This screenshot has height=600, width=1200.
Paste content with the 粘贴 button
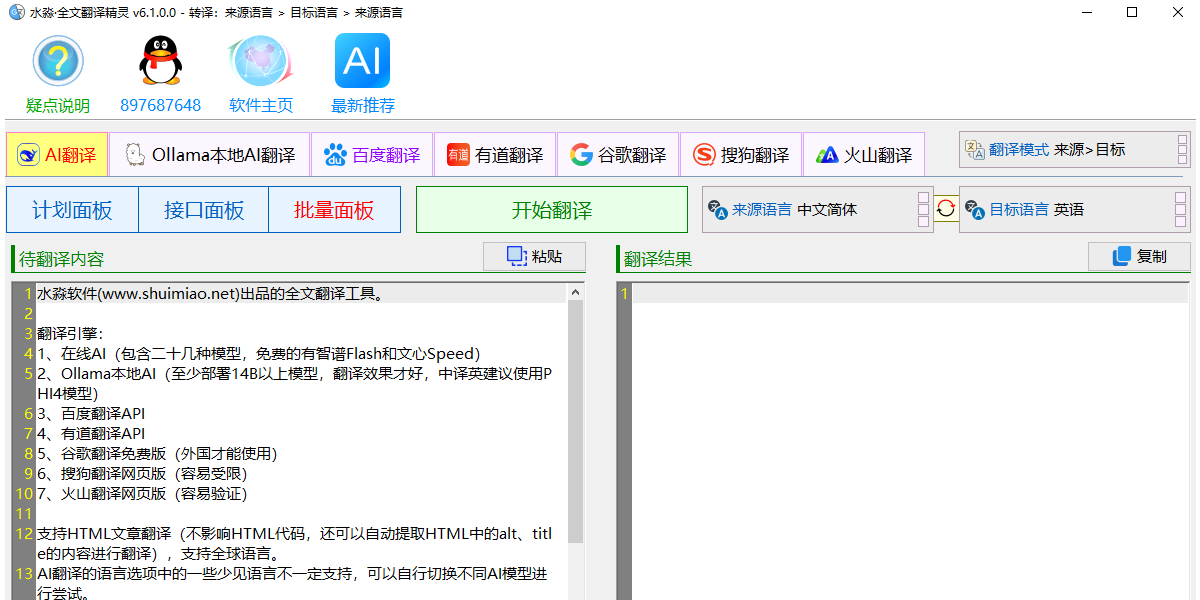(x=534, y=256)
